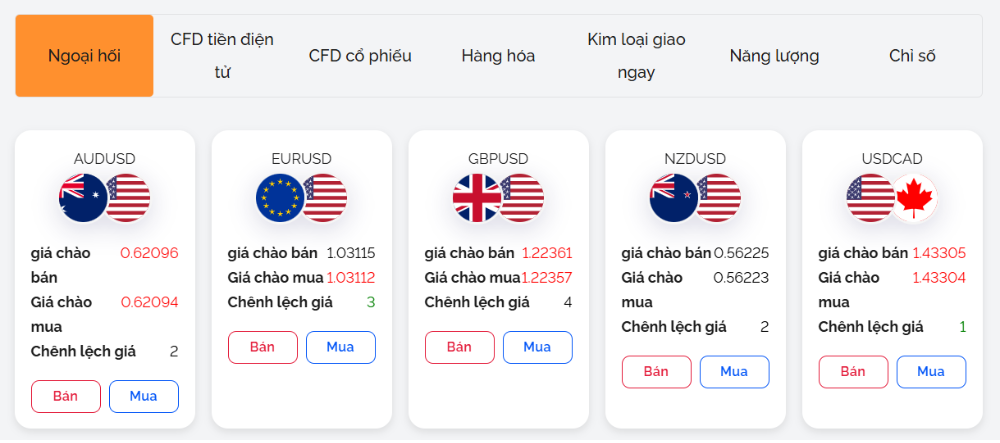Select the Ngoại hối tab
The image size is (1000, 443).
[85, 56]
